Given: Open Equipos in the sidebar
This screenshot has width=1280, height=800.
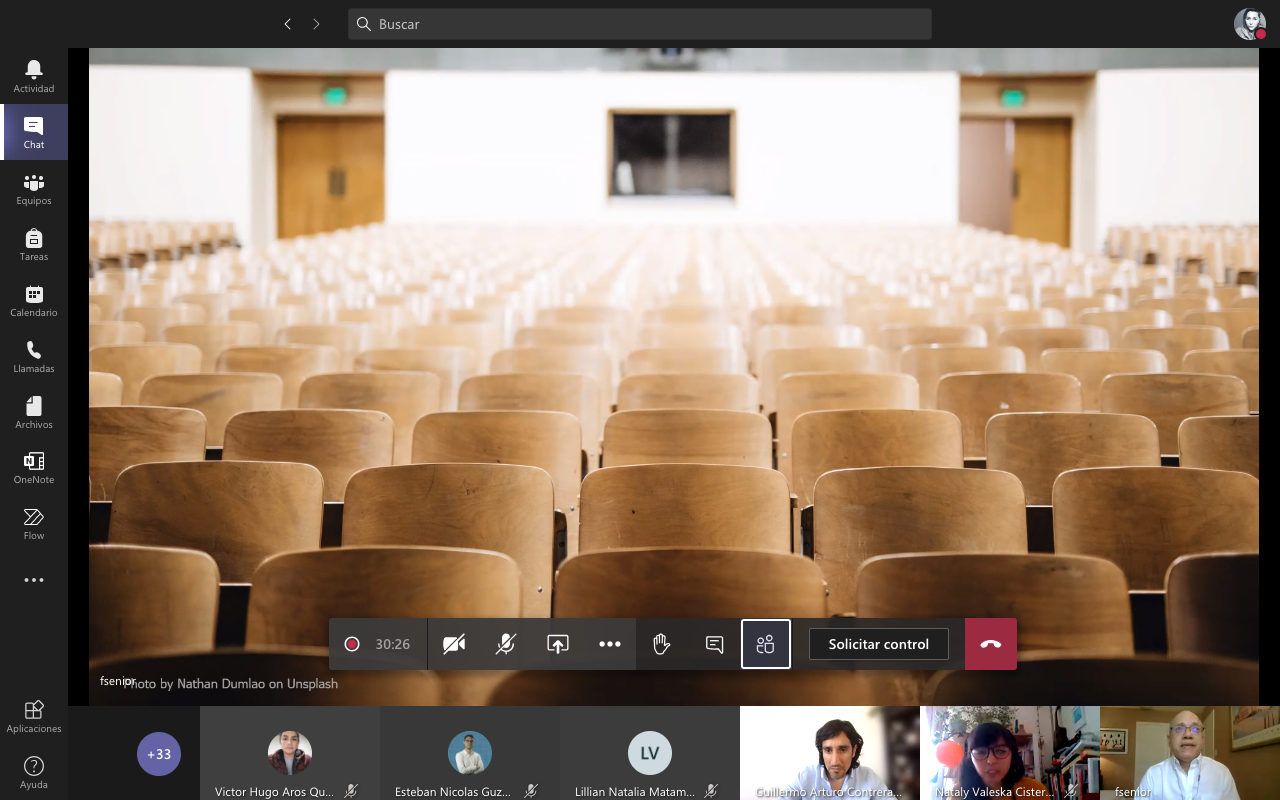Looking at the screenshot, I should pos(34,188).
